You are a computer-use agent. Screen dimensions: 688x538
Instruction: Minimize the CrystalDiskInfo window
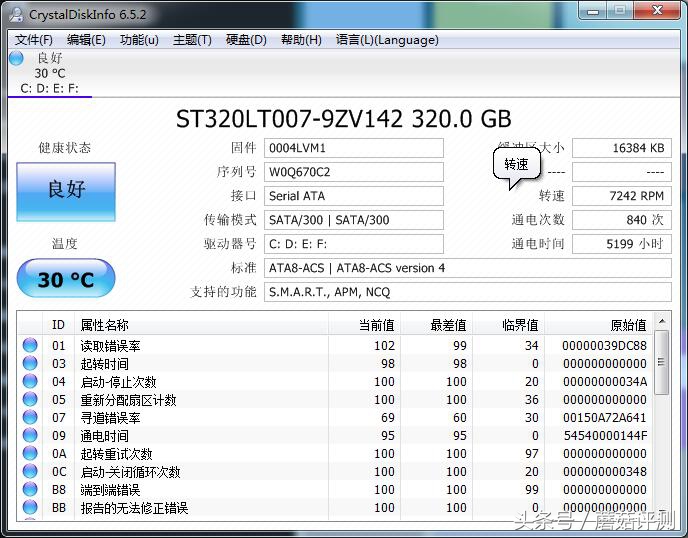(x=593, y=11)
